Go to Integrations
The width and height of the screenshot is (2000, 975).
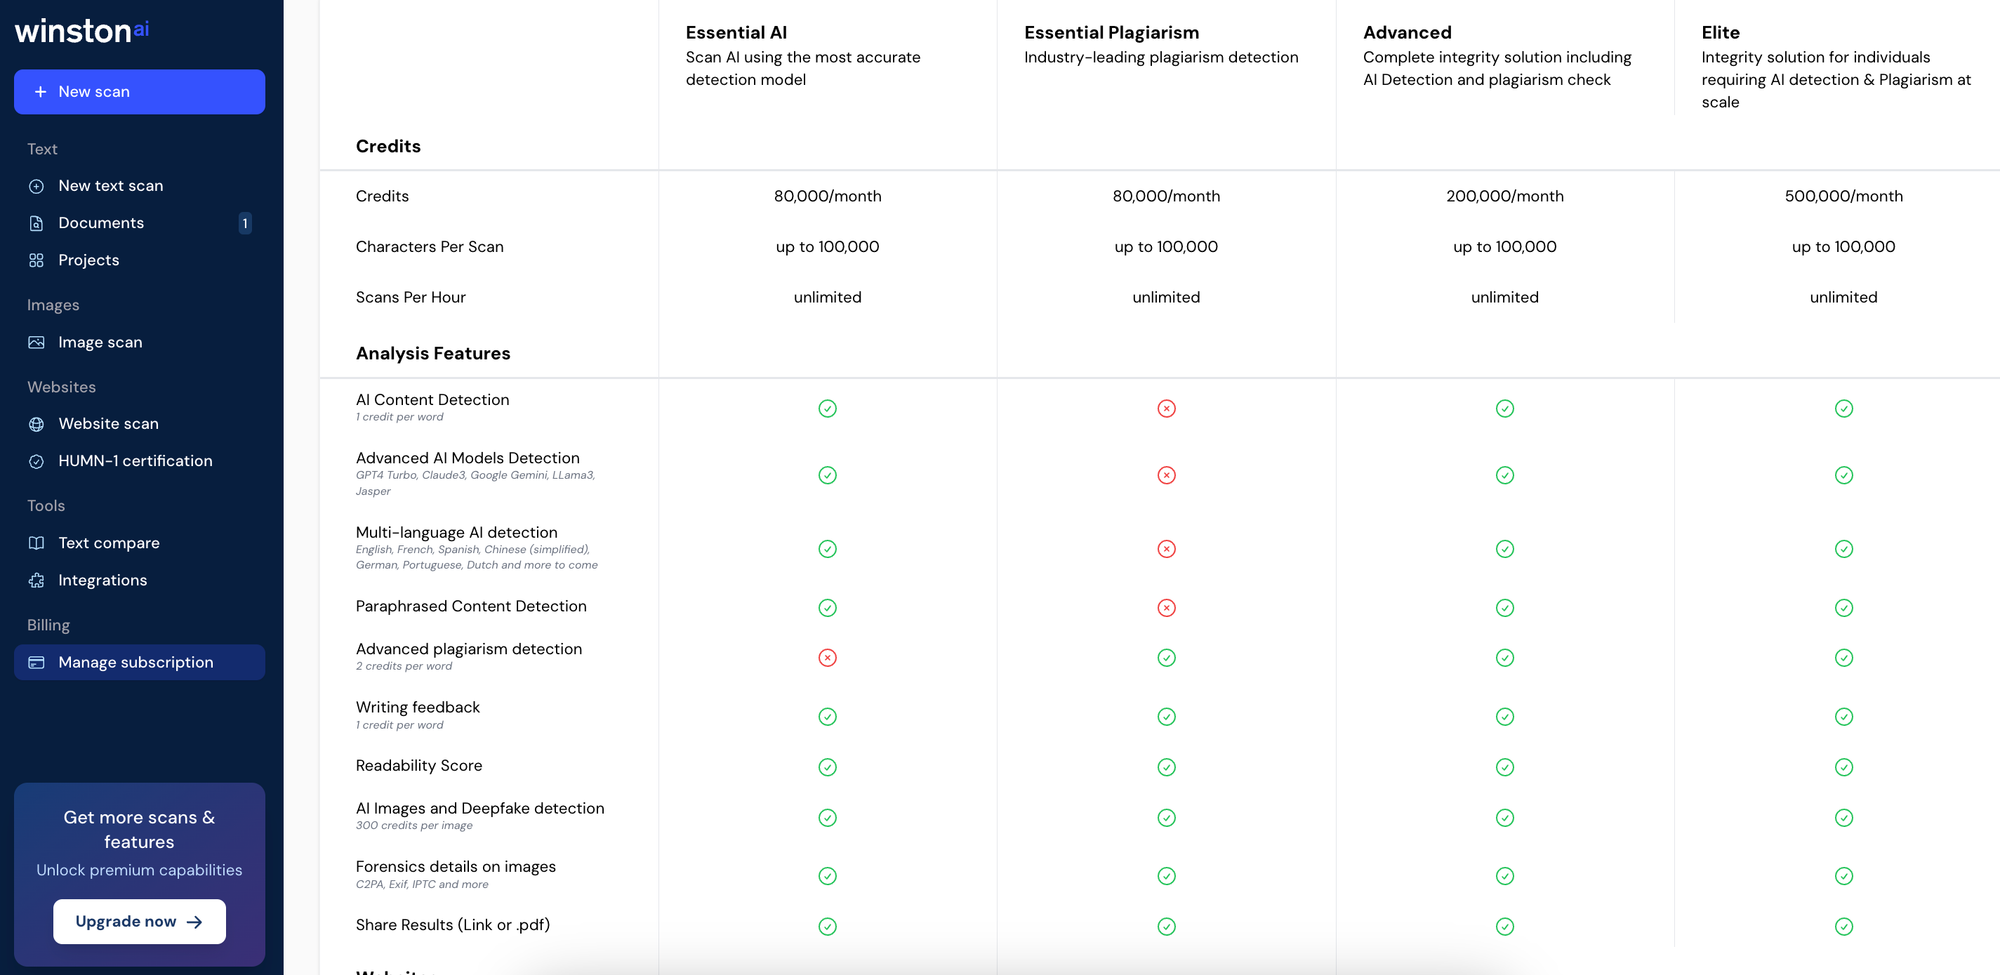tap(139, 580)
